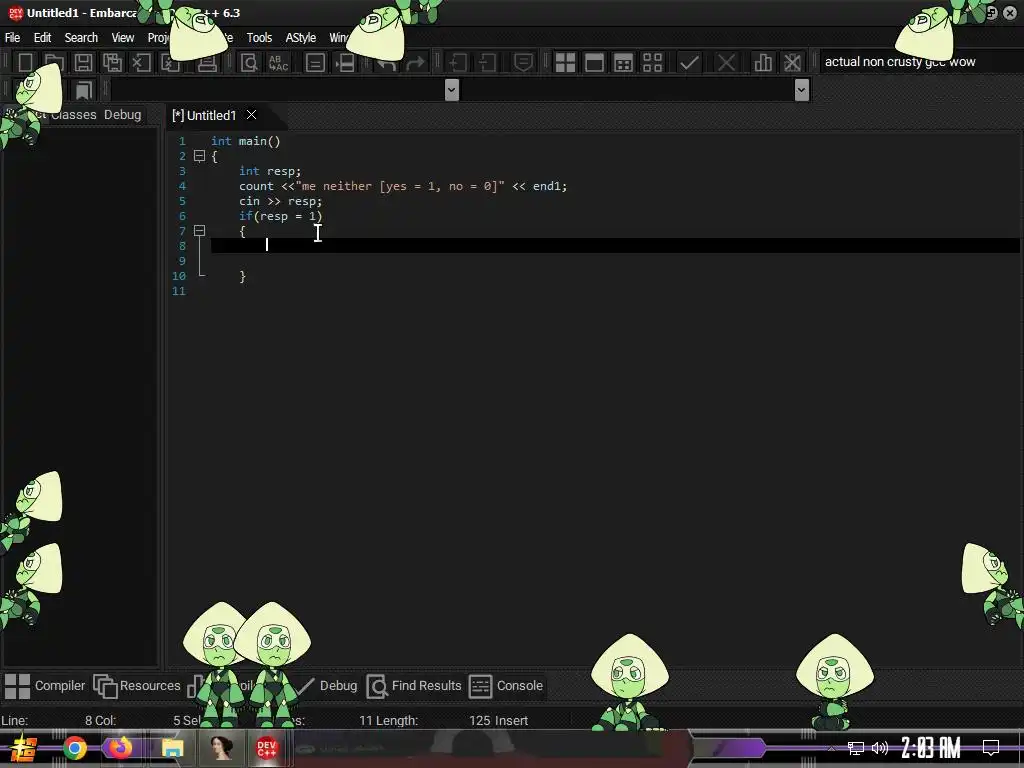Screen dimensions: 1024x768
Task: Click the highlighted current line 8 in the editor
Action: tap(615, 246)
